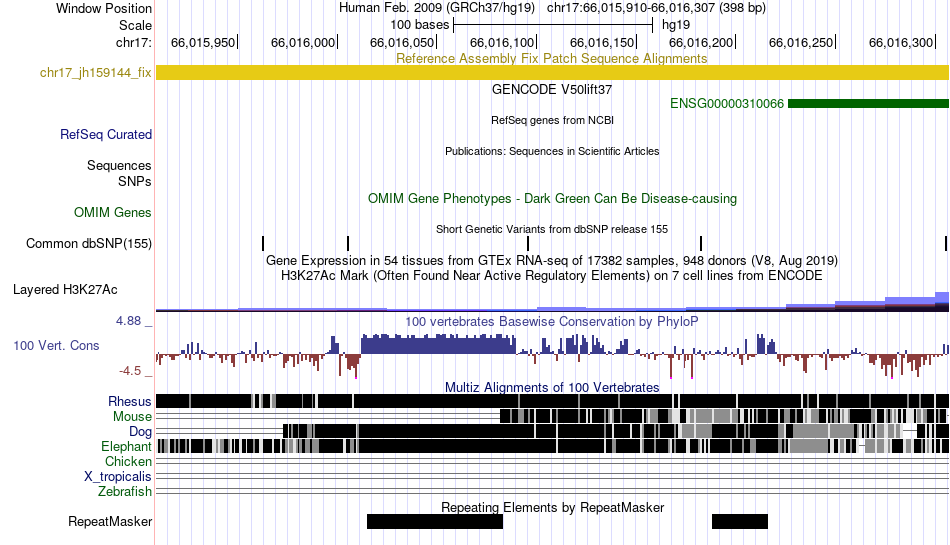Click the 100 bases scale bar
950x545 pixels.
click(553, 25)
